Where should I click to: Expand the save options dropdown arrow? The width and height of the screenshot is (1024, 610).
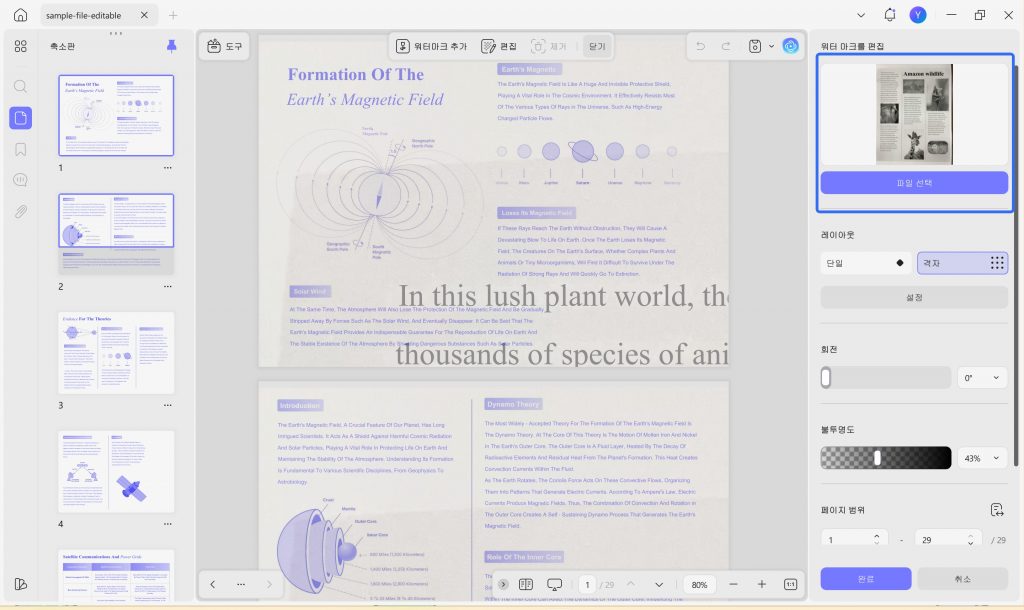pos(771,46)
